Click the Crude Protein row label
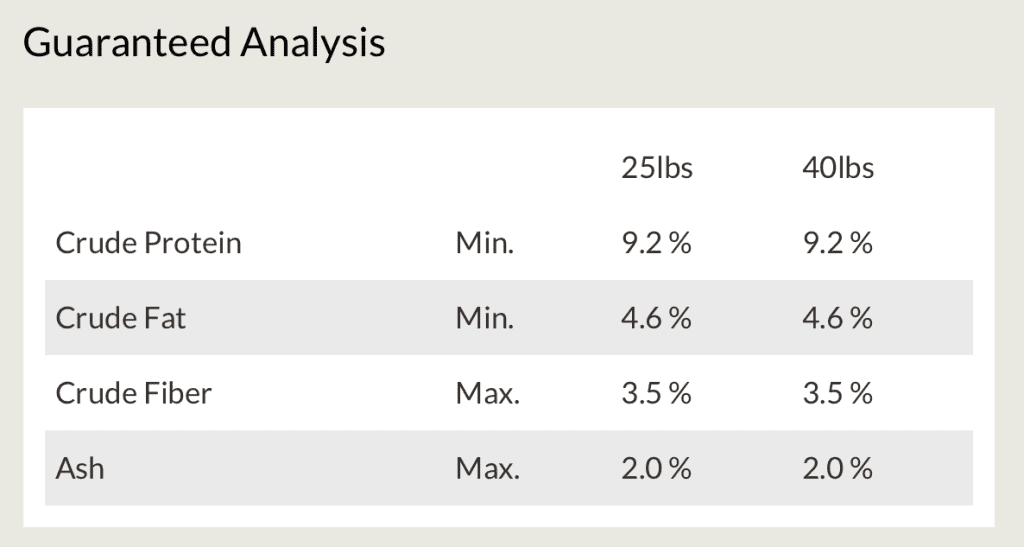Screen dimensions: 1024x547 (149, 243)
